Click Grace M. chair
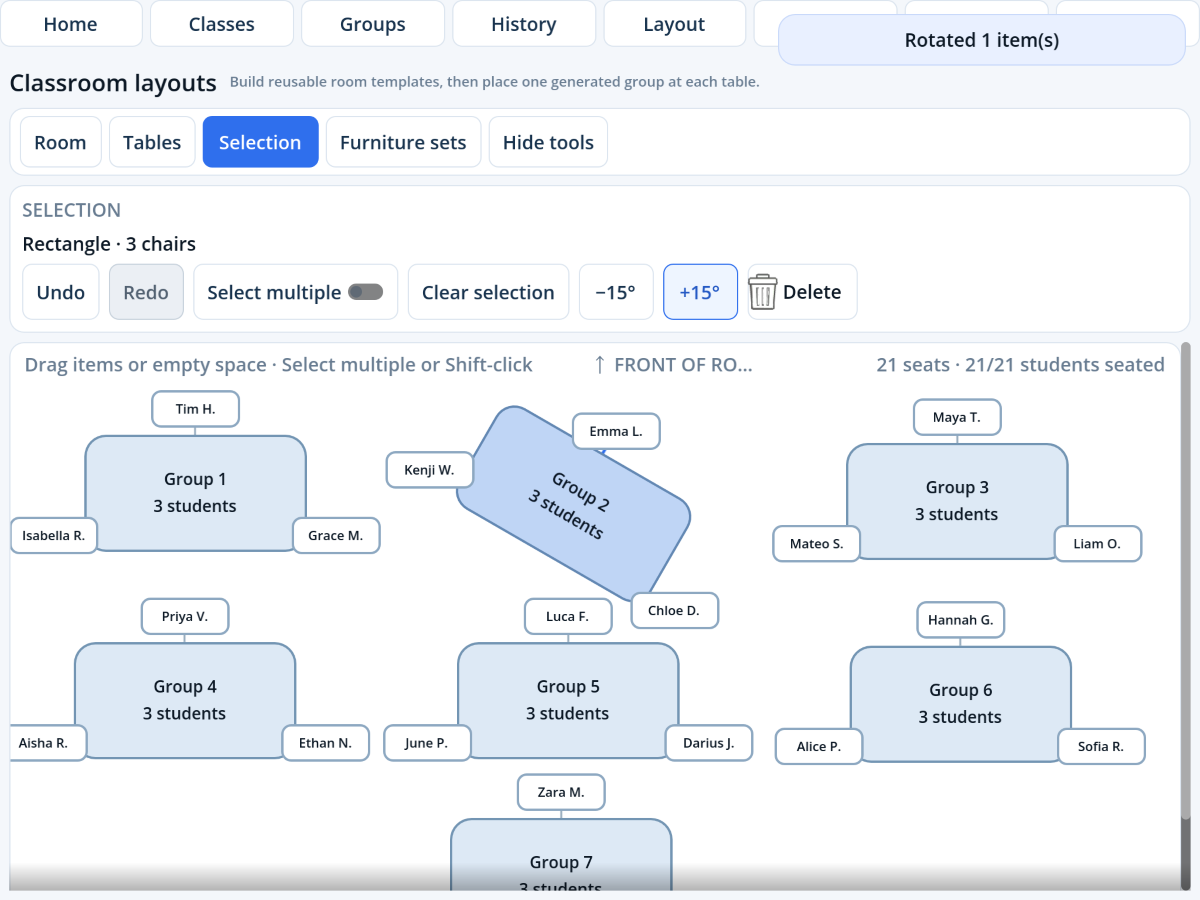The image size is (1200, 900). [336, 535]
